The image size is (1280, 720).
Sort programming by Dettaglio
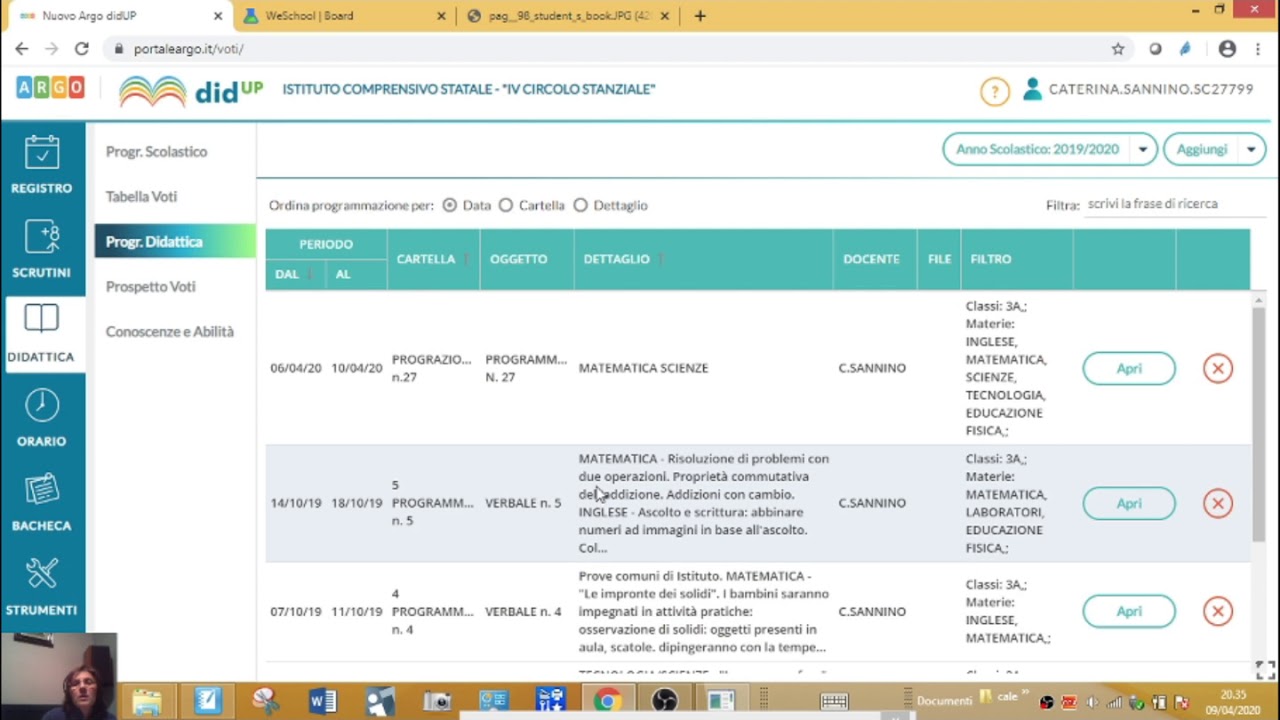tap(581, 205)
